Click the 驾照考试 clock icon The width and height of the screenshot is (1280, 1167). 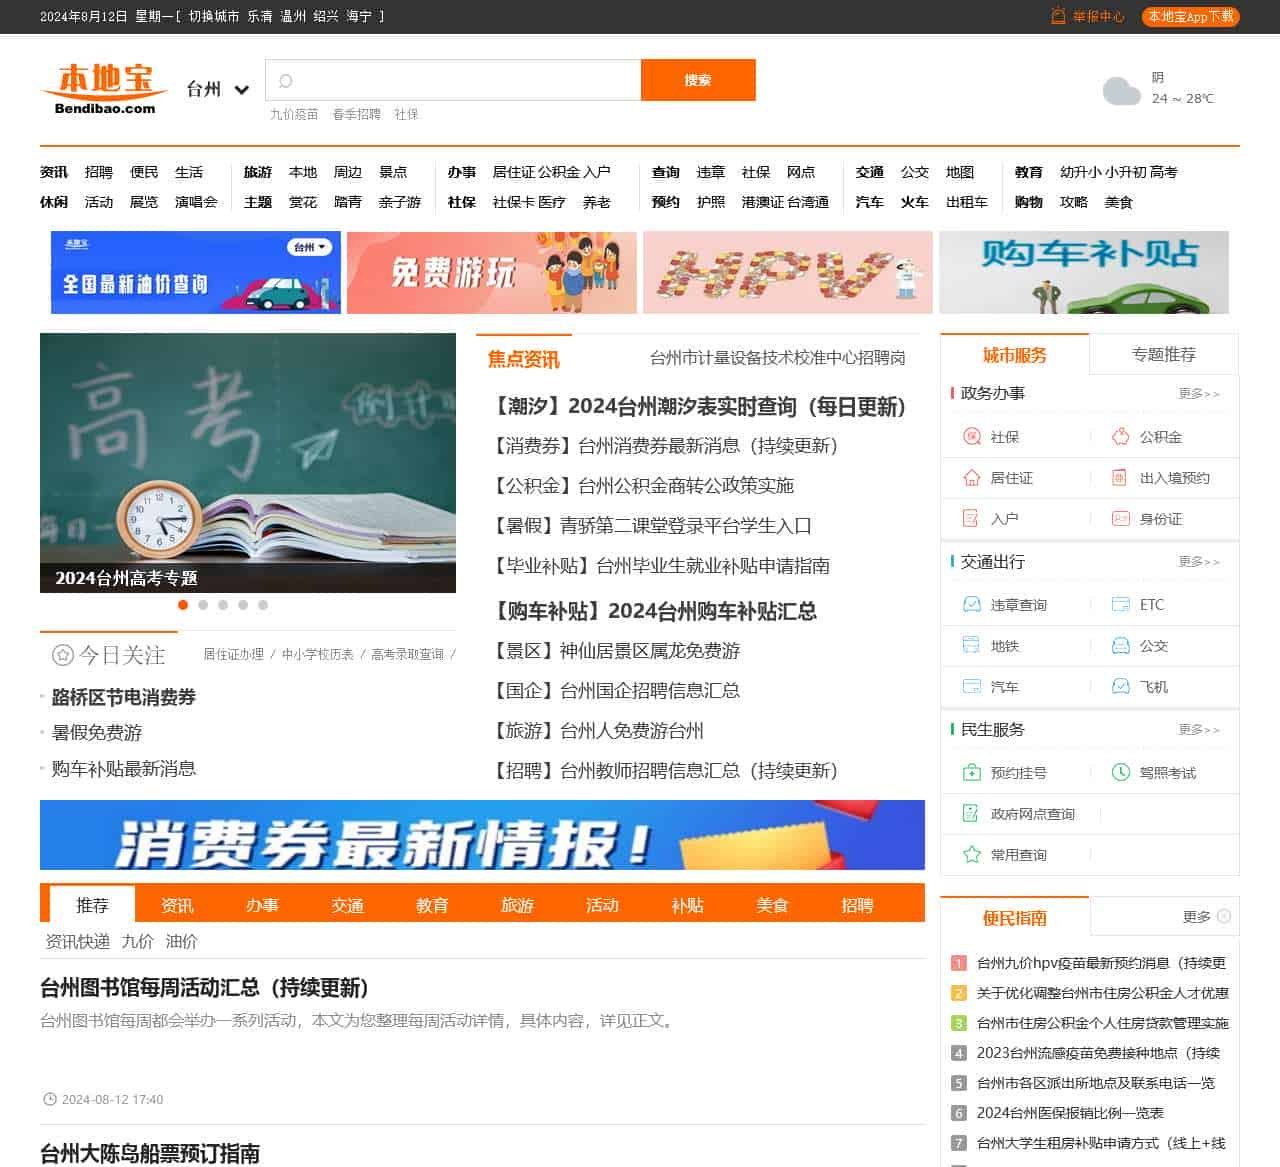click(1120, 773)
